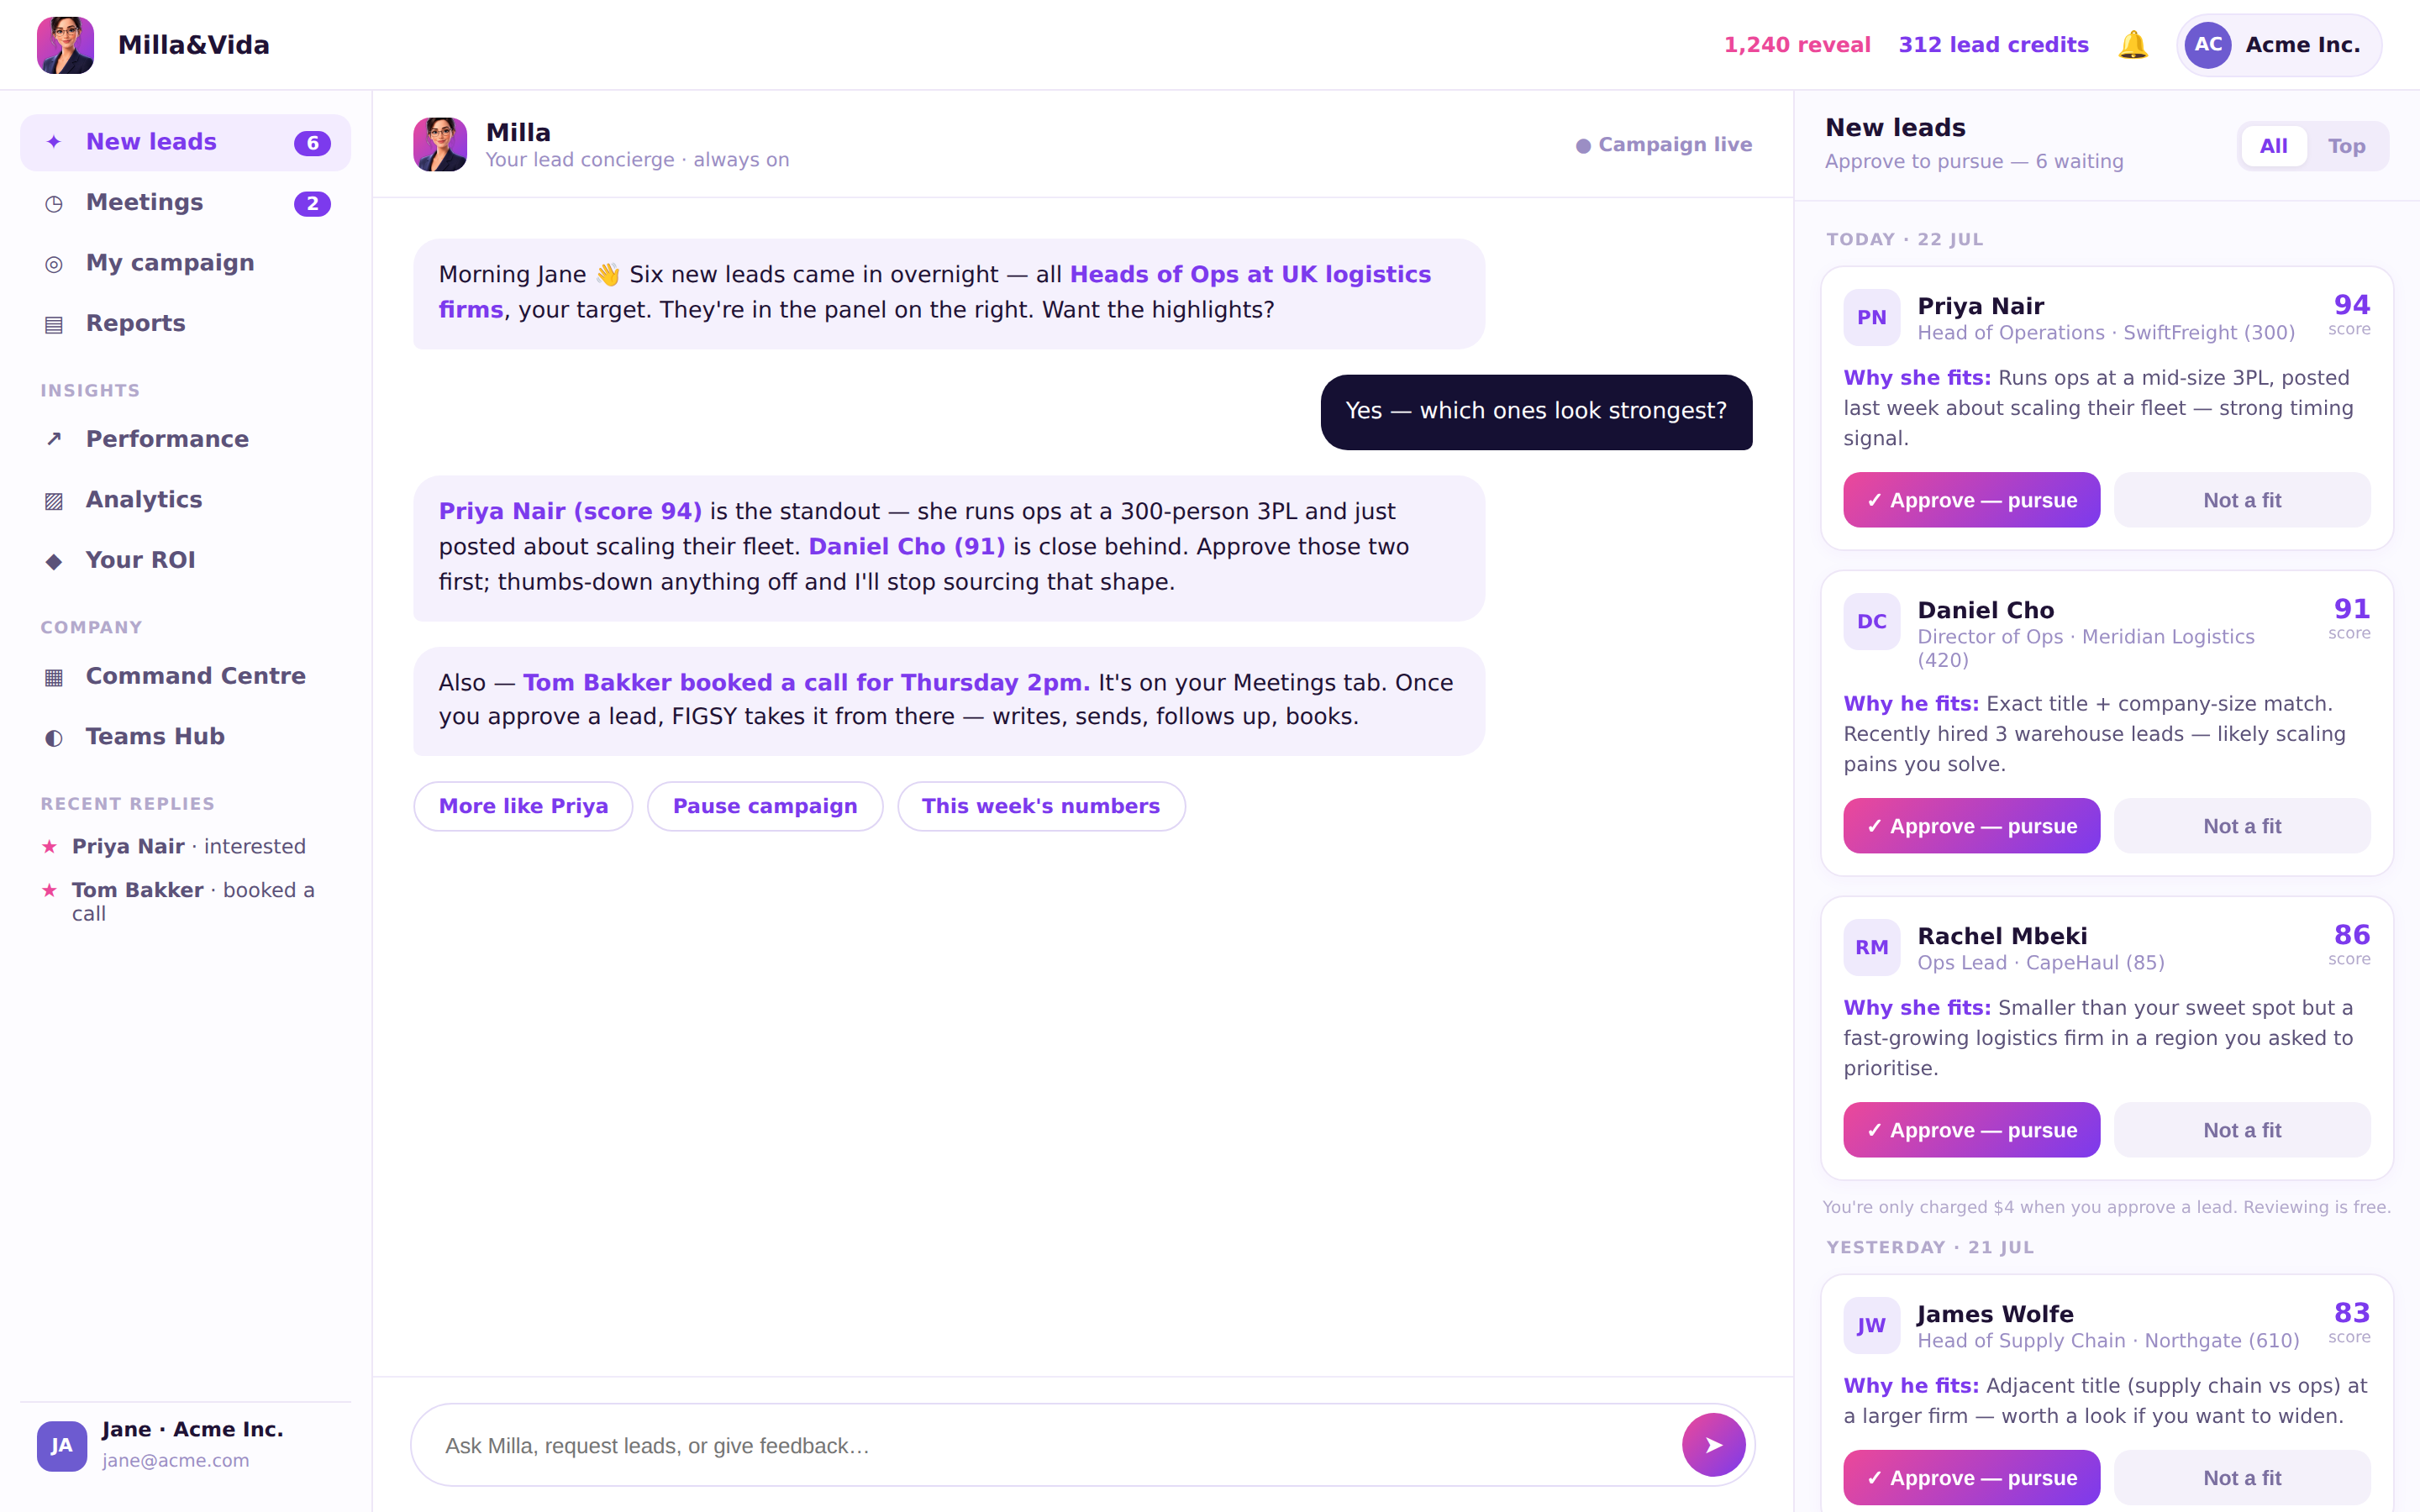Click star next to Tom Bakker reply

pos(49,890)
